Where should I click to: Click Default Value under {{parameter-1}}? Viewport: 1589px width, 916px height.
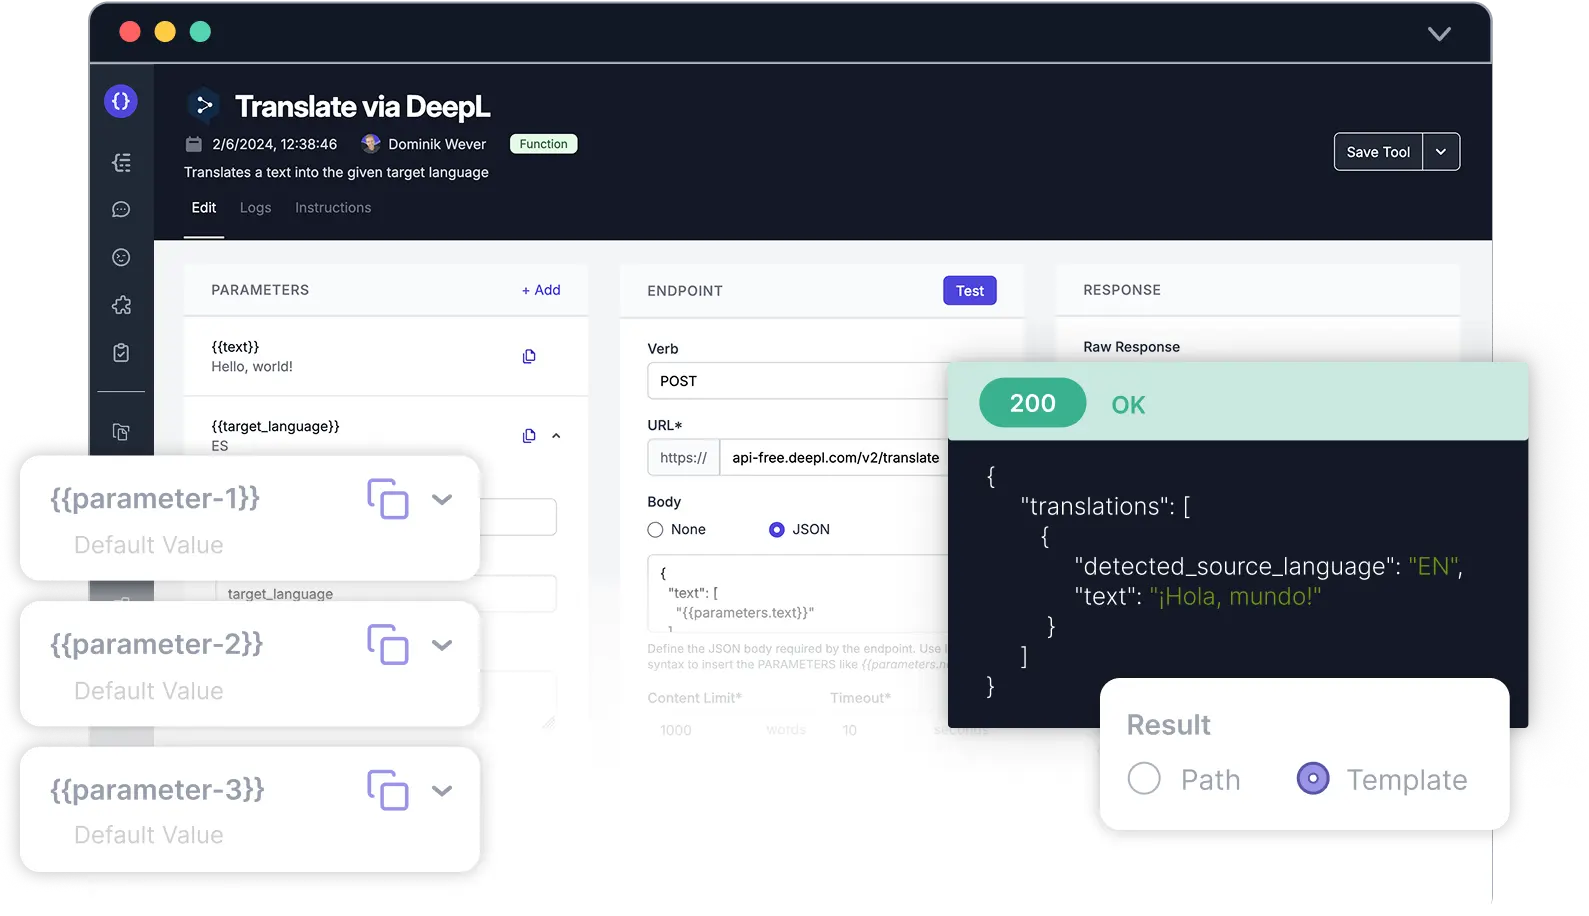[149, 545]
